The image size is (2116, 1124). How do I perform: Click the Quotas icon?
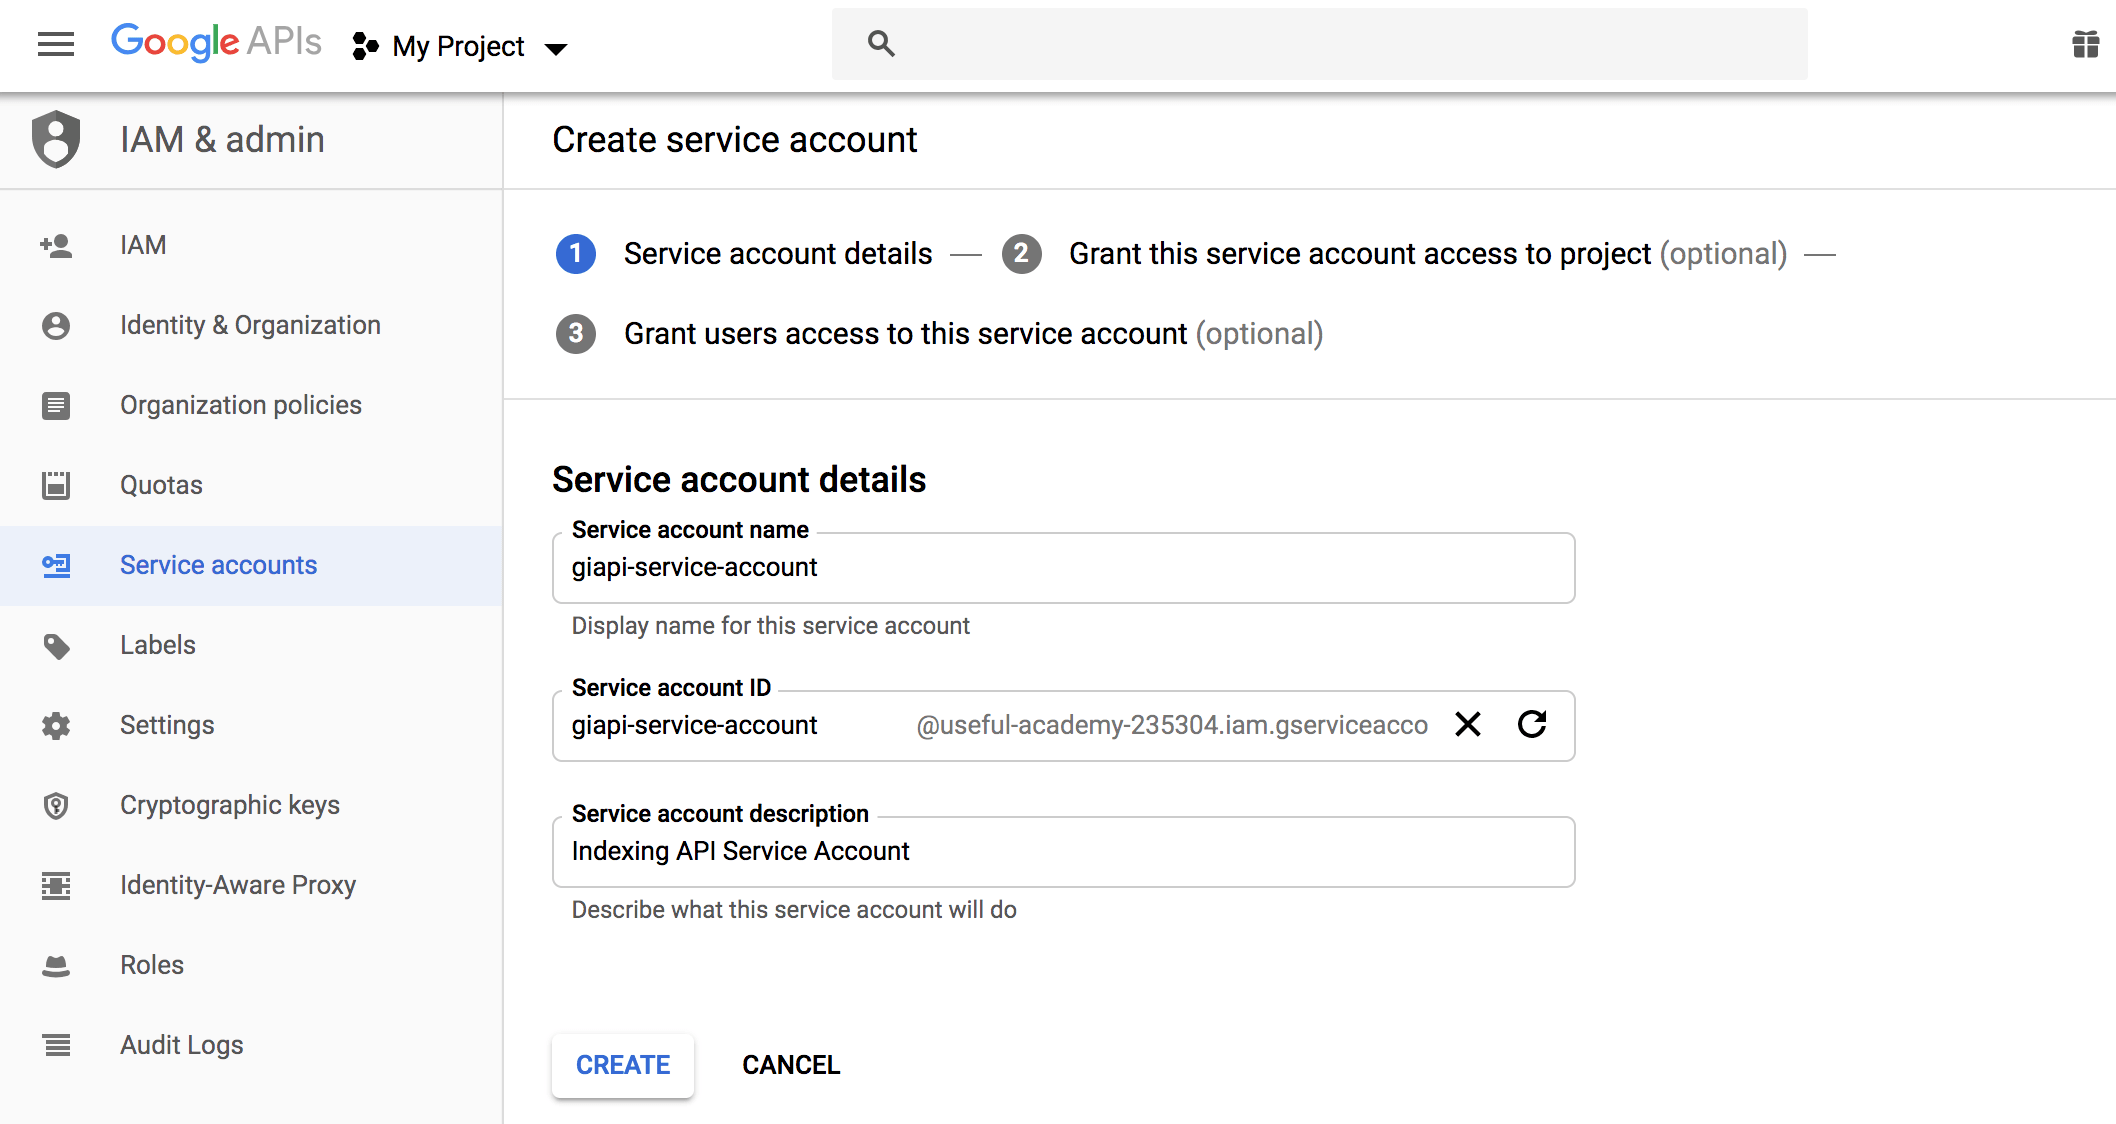(x=56, y=485)
